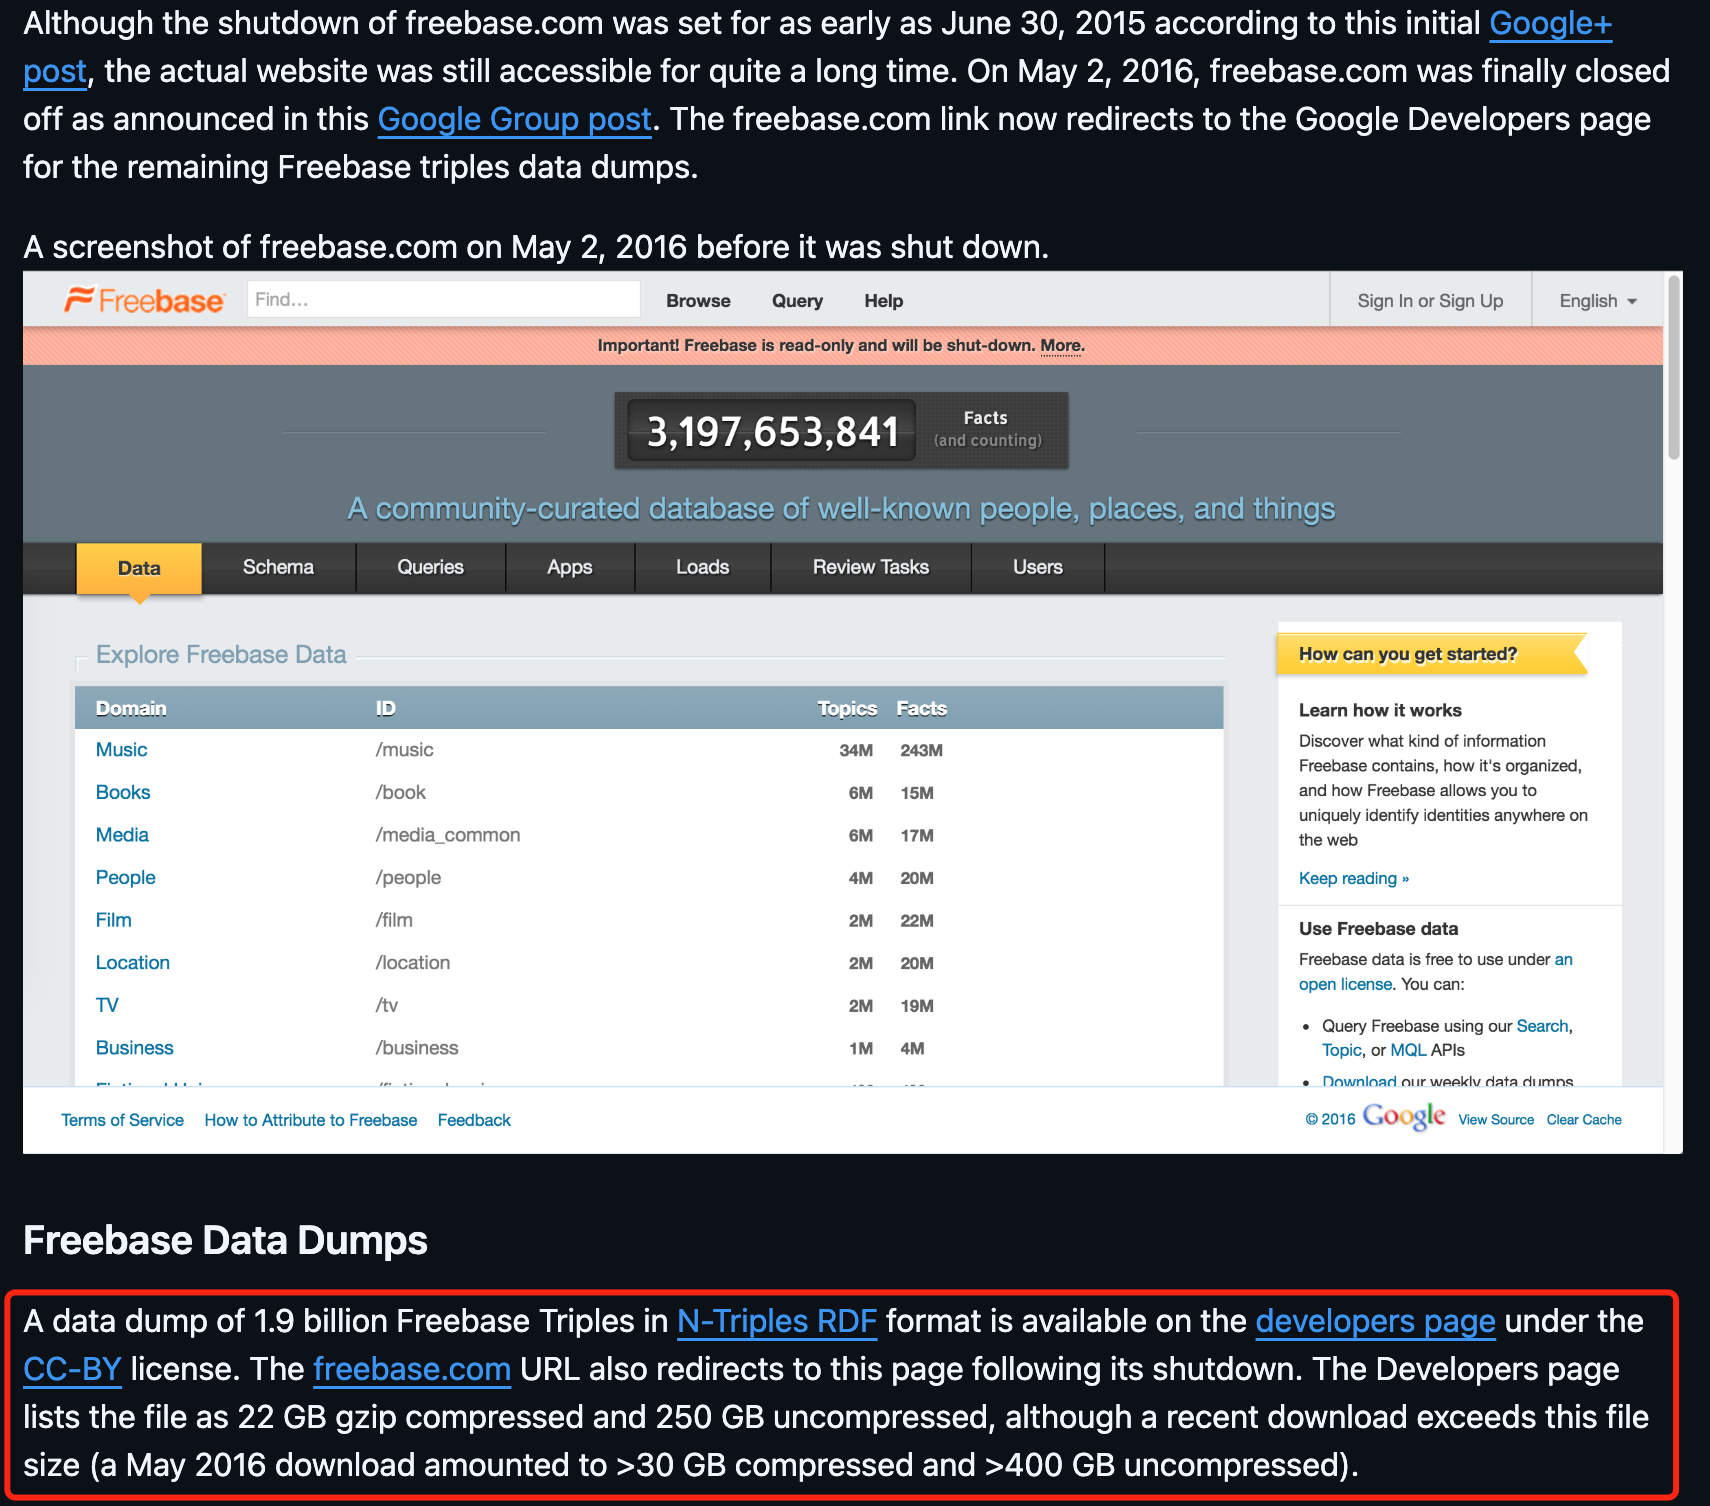Open the N-Triples RDF link
The width and height of the screenshot is (1710, 1506).
click(x=776, y=1321)
